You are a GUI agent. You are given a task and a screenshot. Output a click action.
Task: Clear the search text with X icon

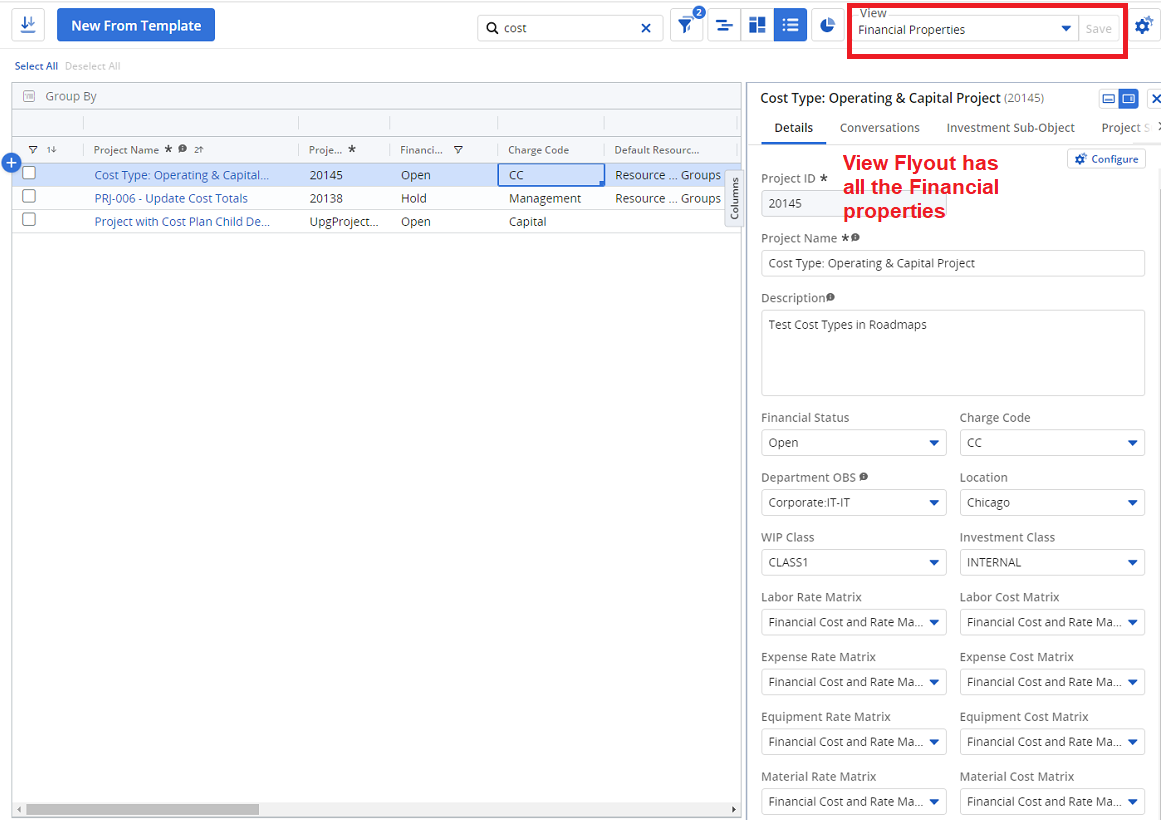(x=646, y=29)
